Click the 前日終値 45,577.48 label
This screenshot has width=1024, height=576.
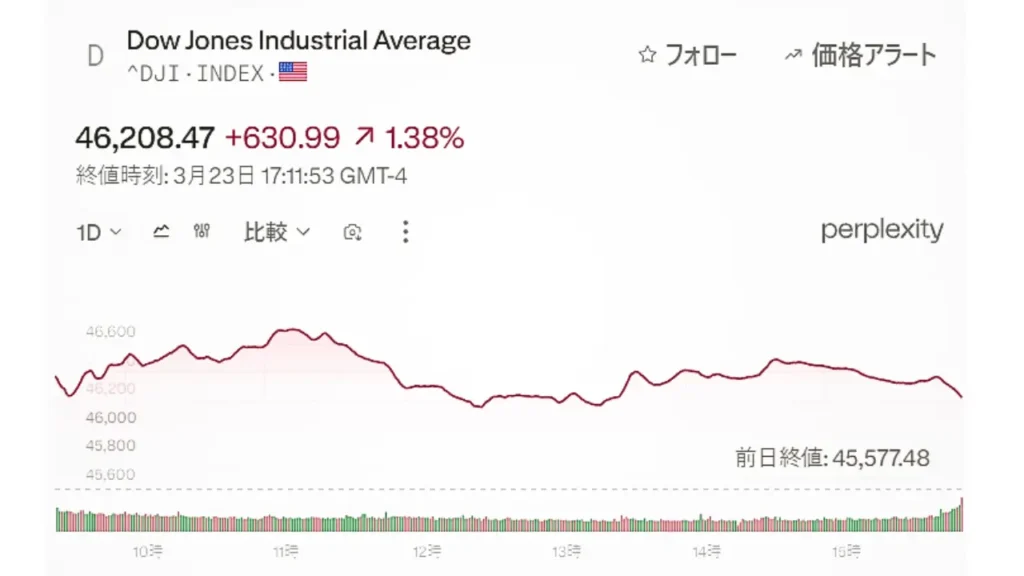(x=832, y=458)
